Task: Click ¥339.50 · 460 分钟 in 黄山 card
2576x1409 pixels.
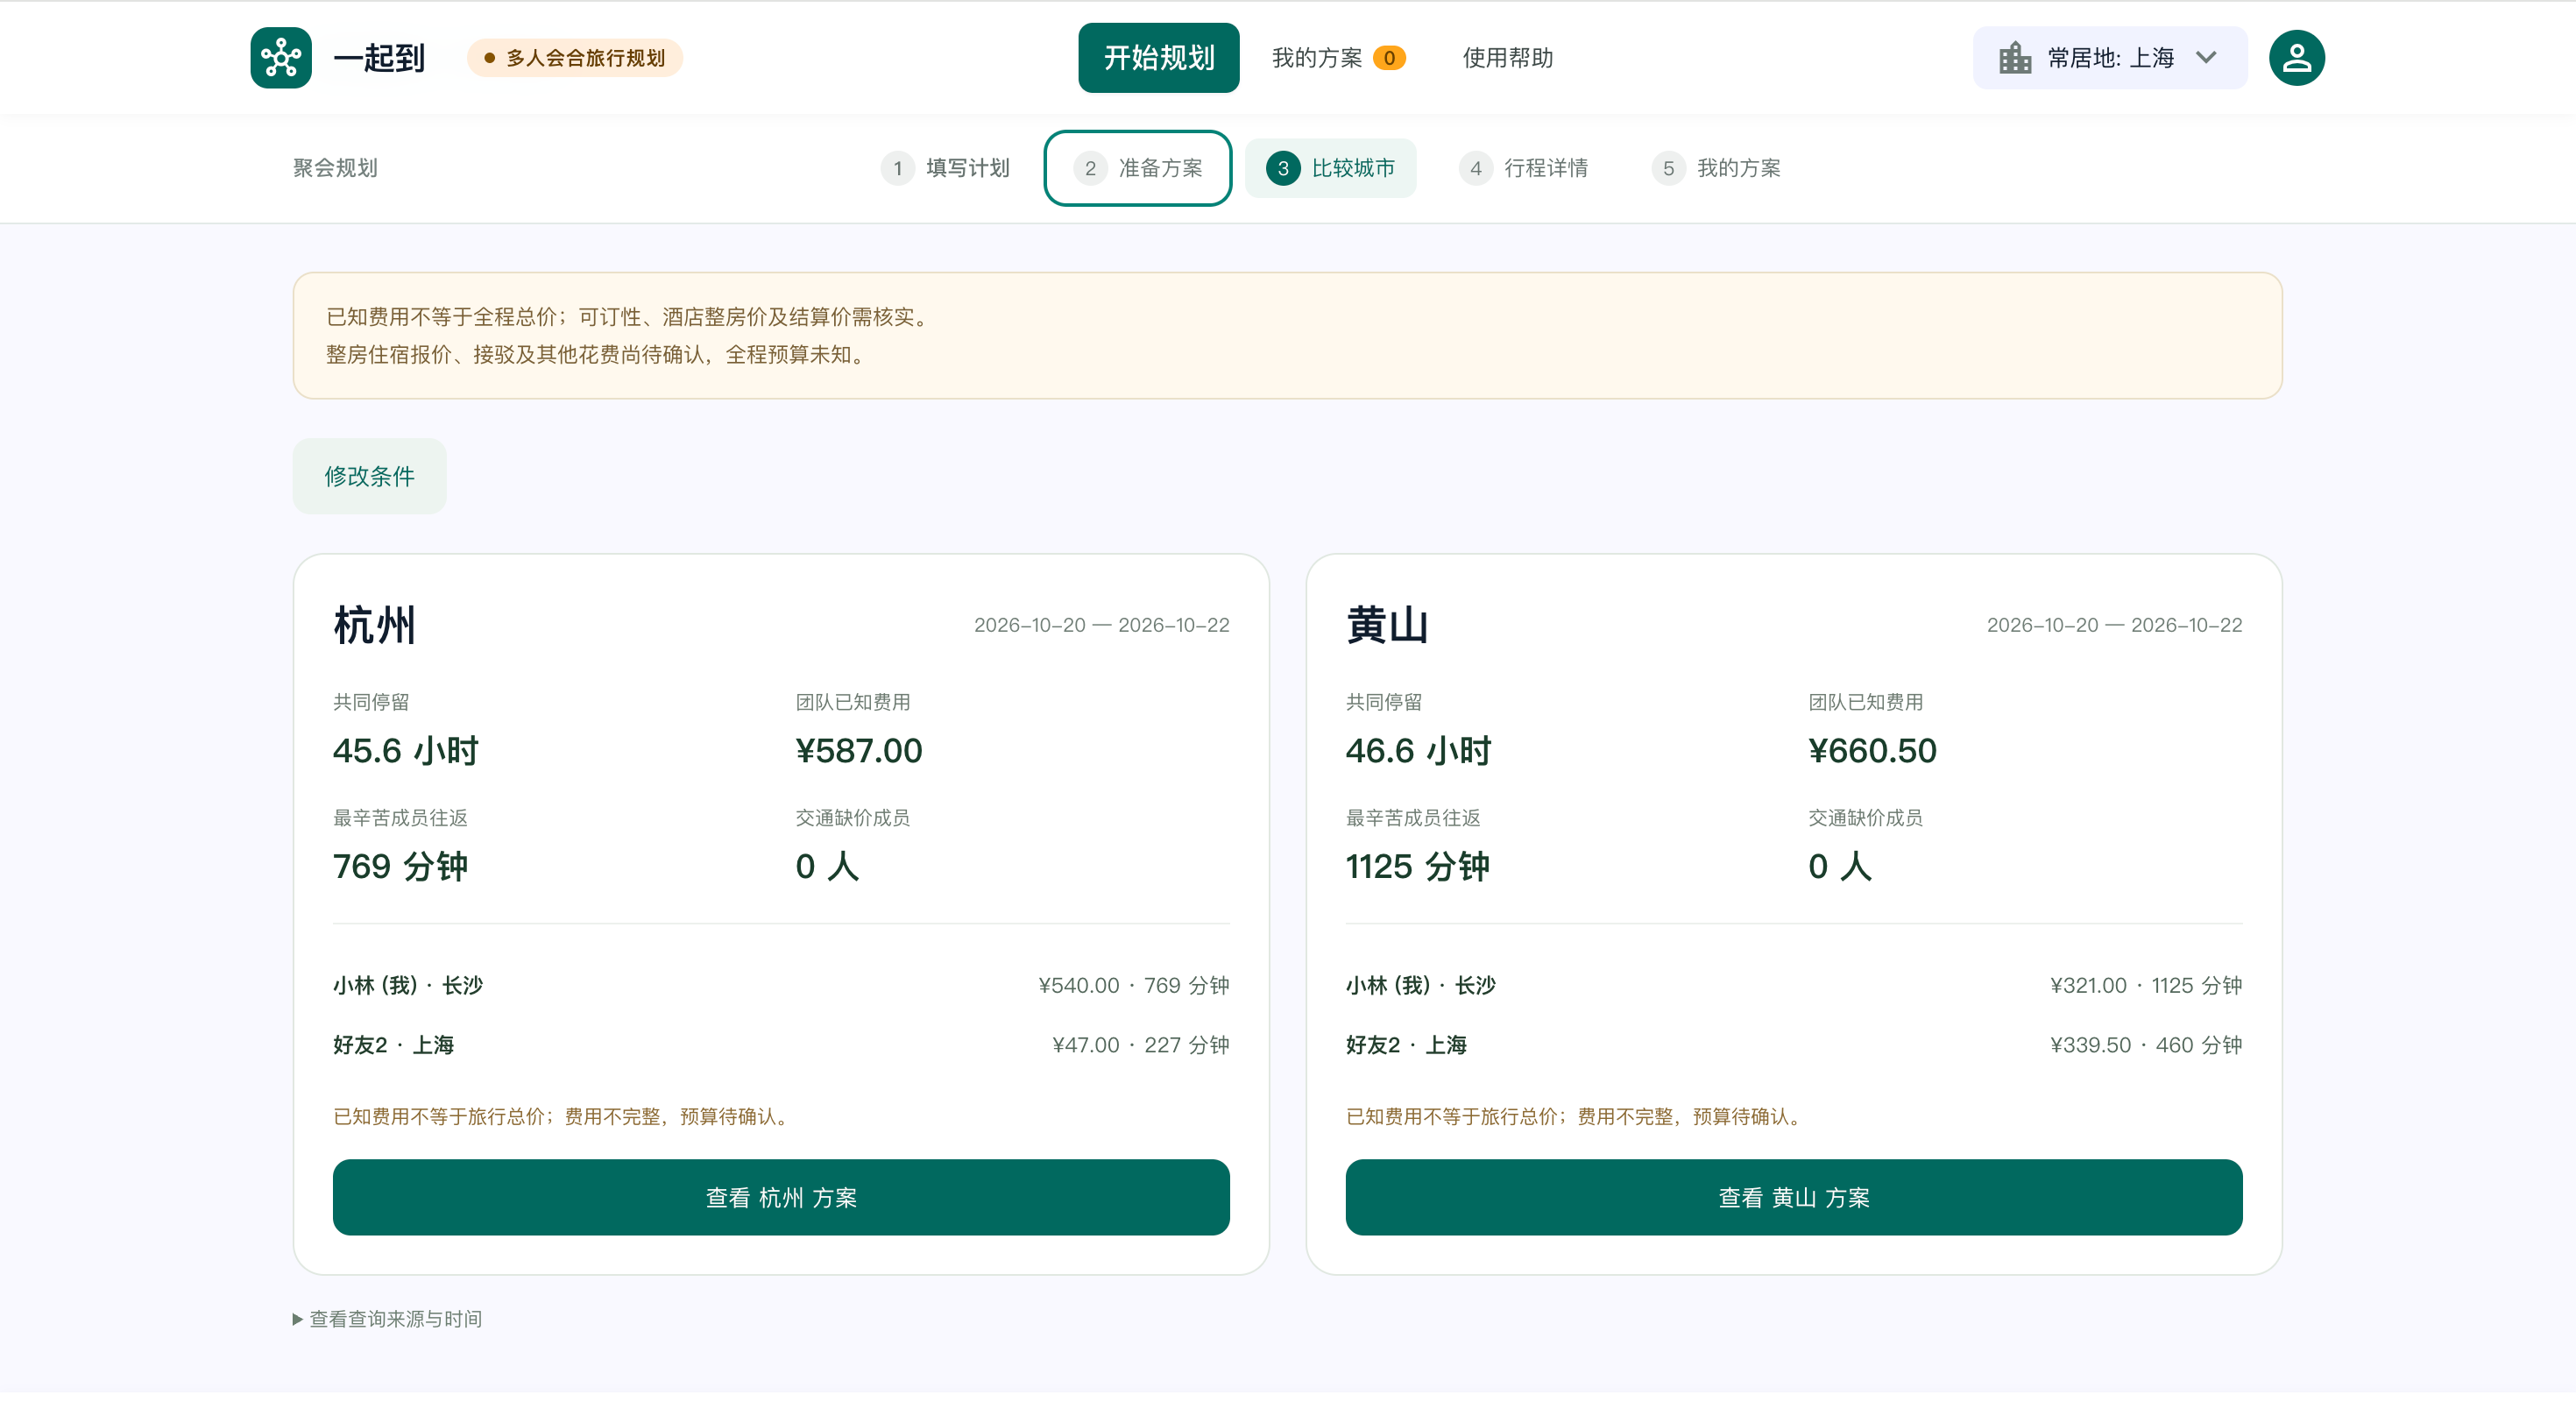Action: tap(2146, 1045)
